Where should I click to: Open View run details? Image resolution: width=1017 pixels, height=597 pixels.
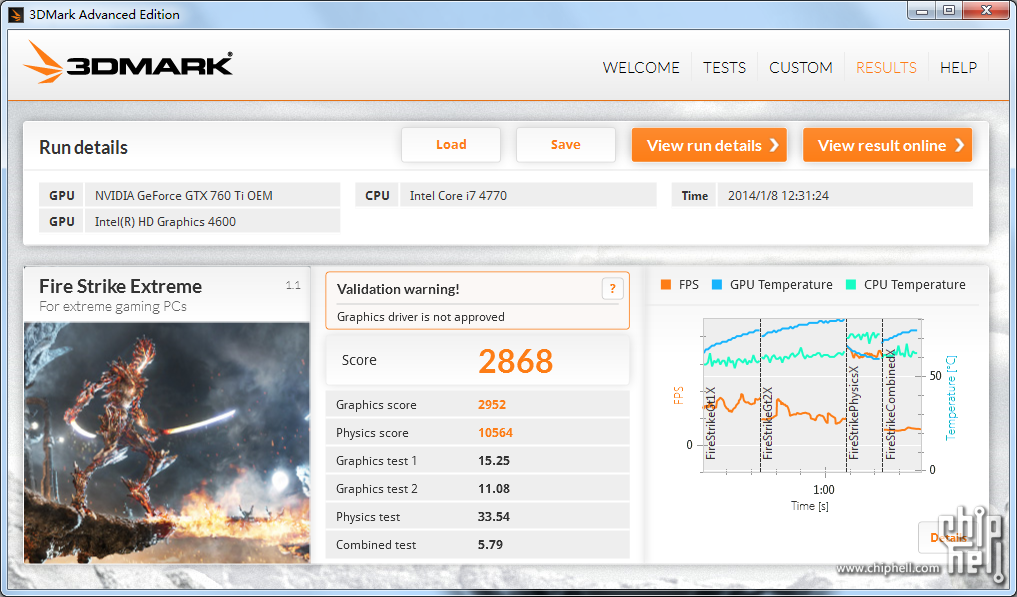709,145
